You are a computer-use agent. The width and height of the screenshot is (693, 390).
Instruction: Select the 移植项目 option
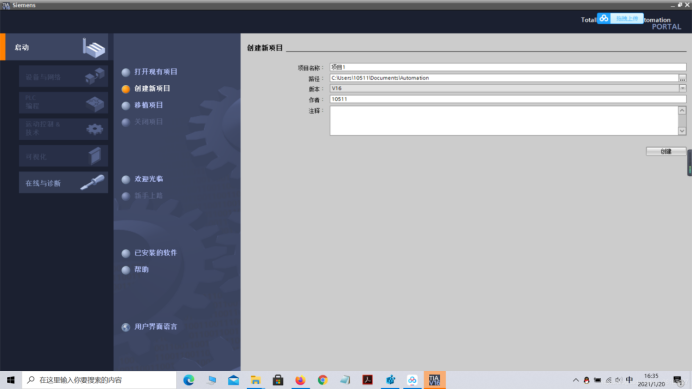point(148,105)
